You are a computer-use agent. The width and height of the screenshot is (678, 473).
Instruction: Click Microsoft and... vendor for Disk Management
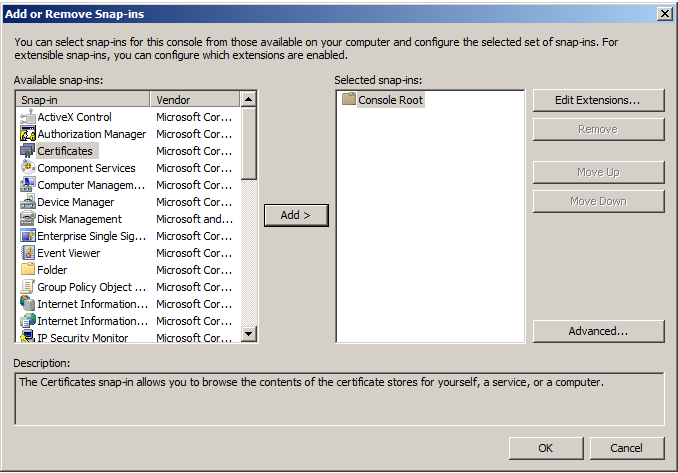(195, 219)
